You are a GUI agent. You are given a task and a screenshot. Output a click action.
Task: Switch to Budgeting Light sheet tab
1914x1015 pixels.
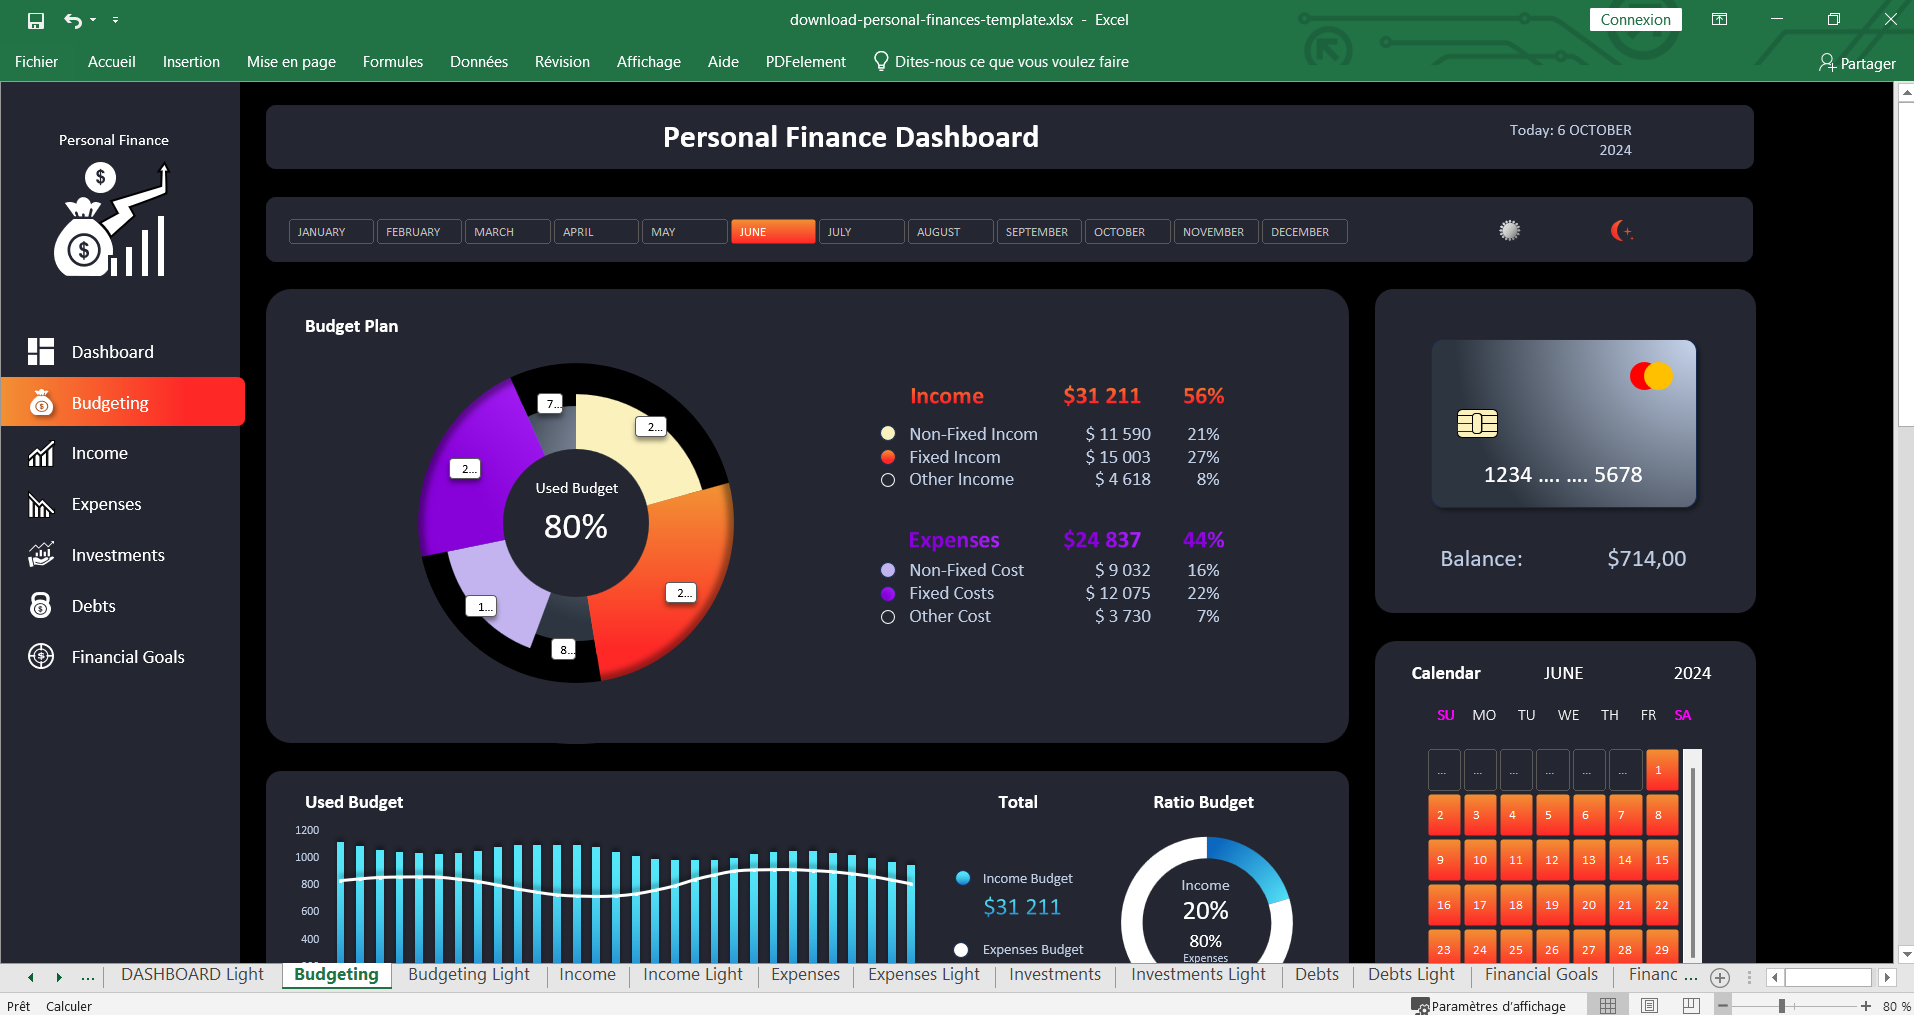coord(469,975)
